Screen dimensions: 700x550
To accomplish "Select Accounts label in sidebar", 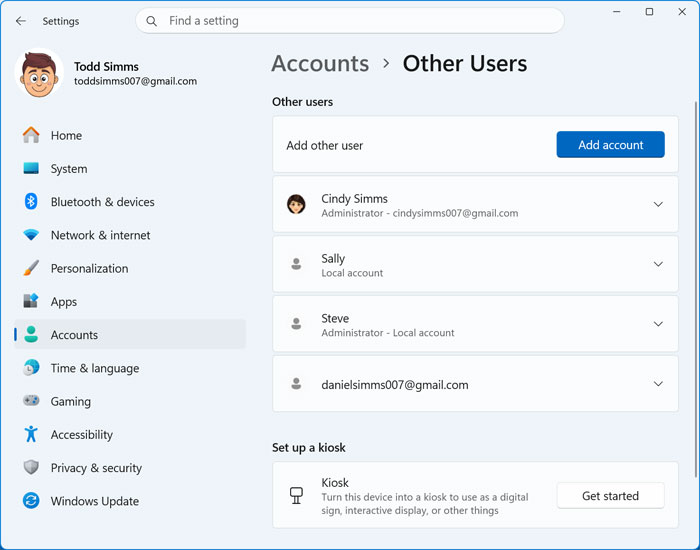I will point(74,335).
